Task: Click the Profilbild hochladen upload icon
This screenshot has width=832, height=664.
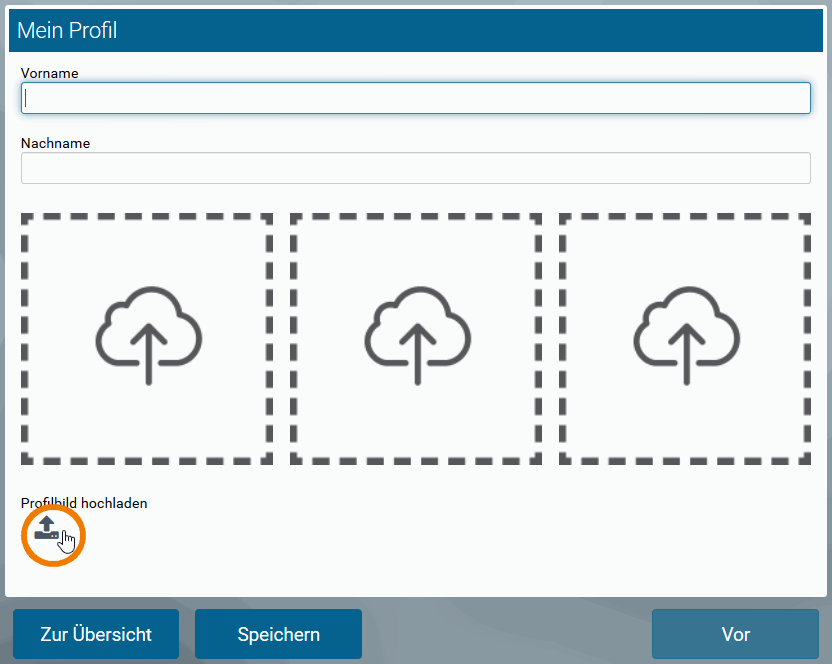Action: [47, 529]
